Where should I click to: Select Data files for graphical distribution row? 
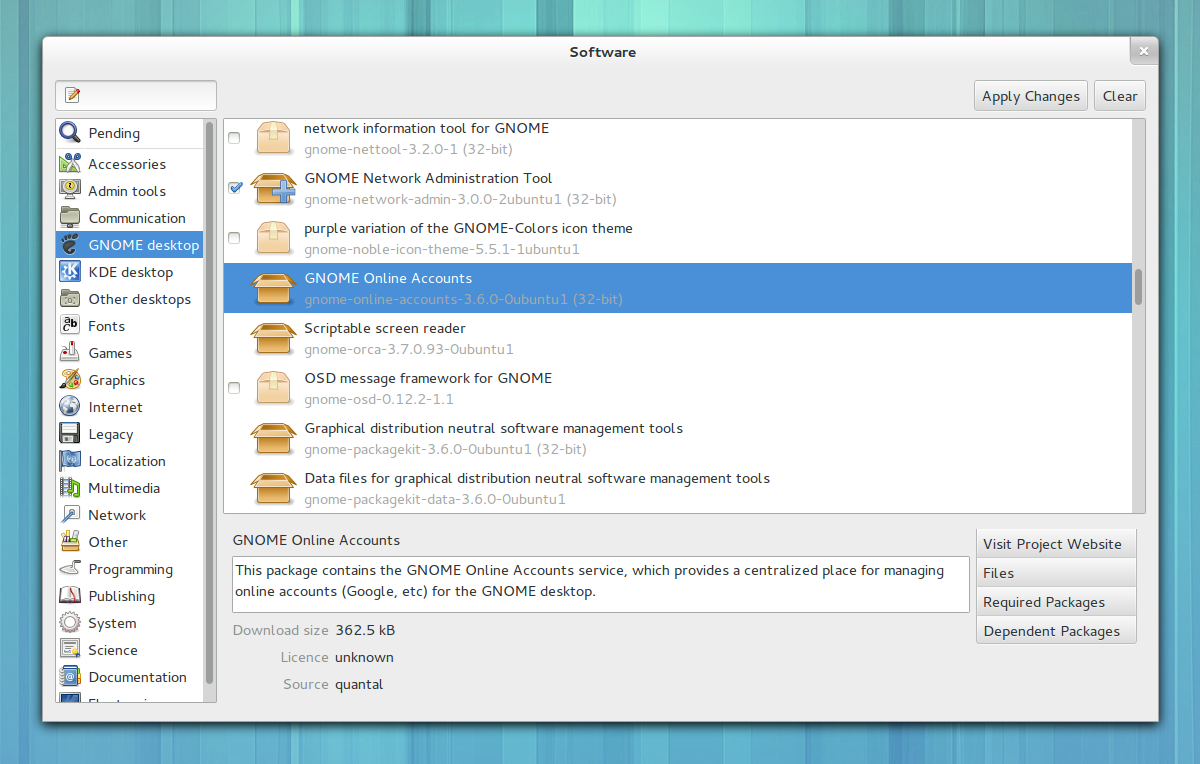tap(678, 488)
